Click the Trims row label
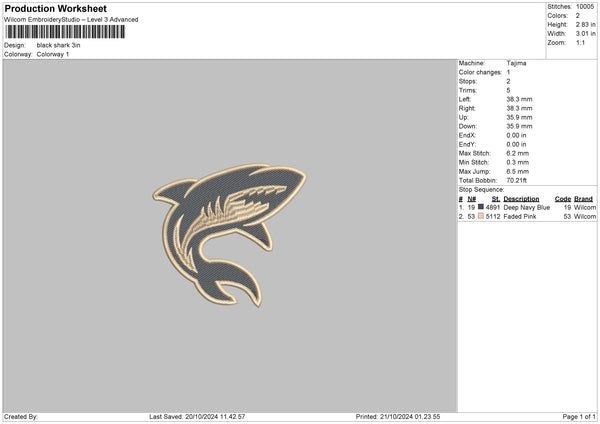The image size is (600, 424). 468,90
